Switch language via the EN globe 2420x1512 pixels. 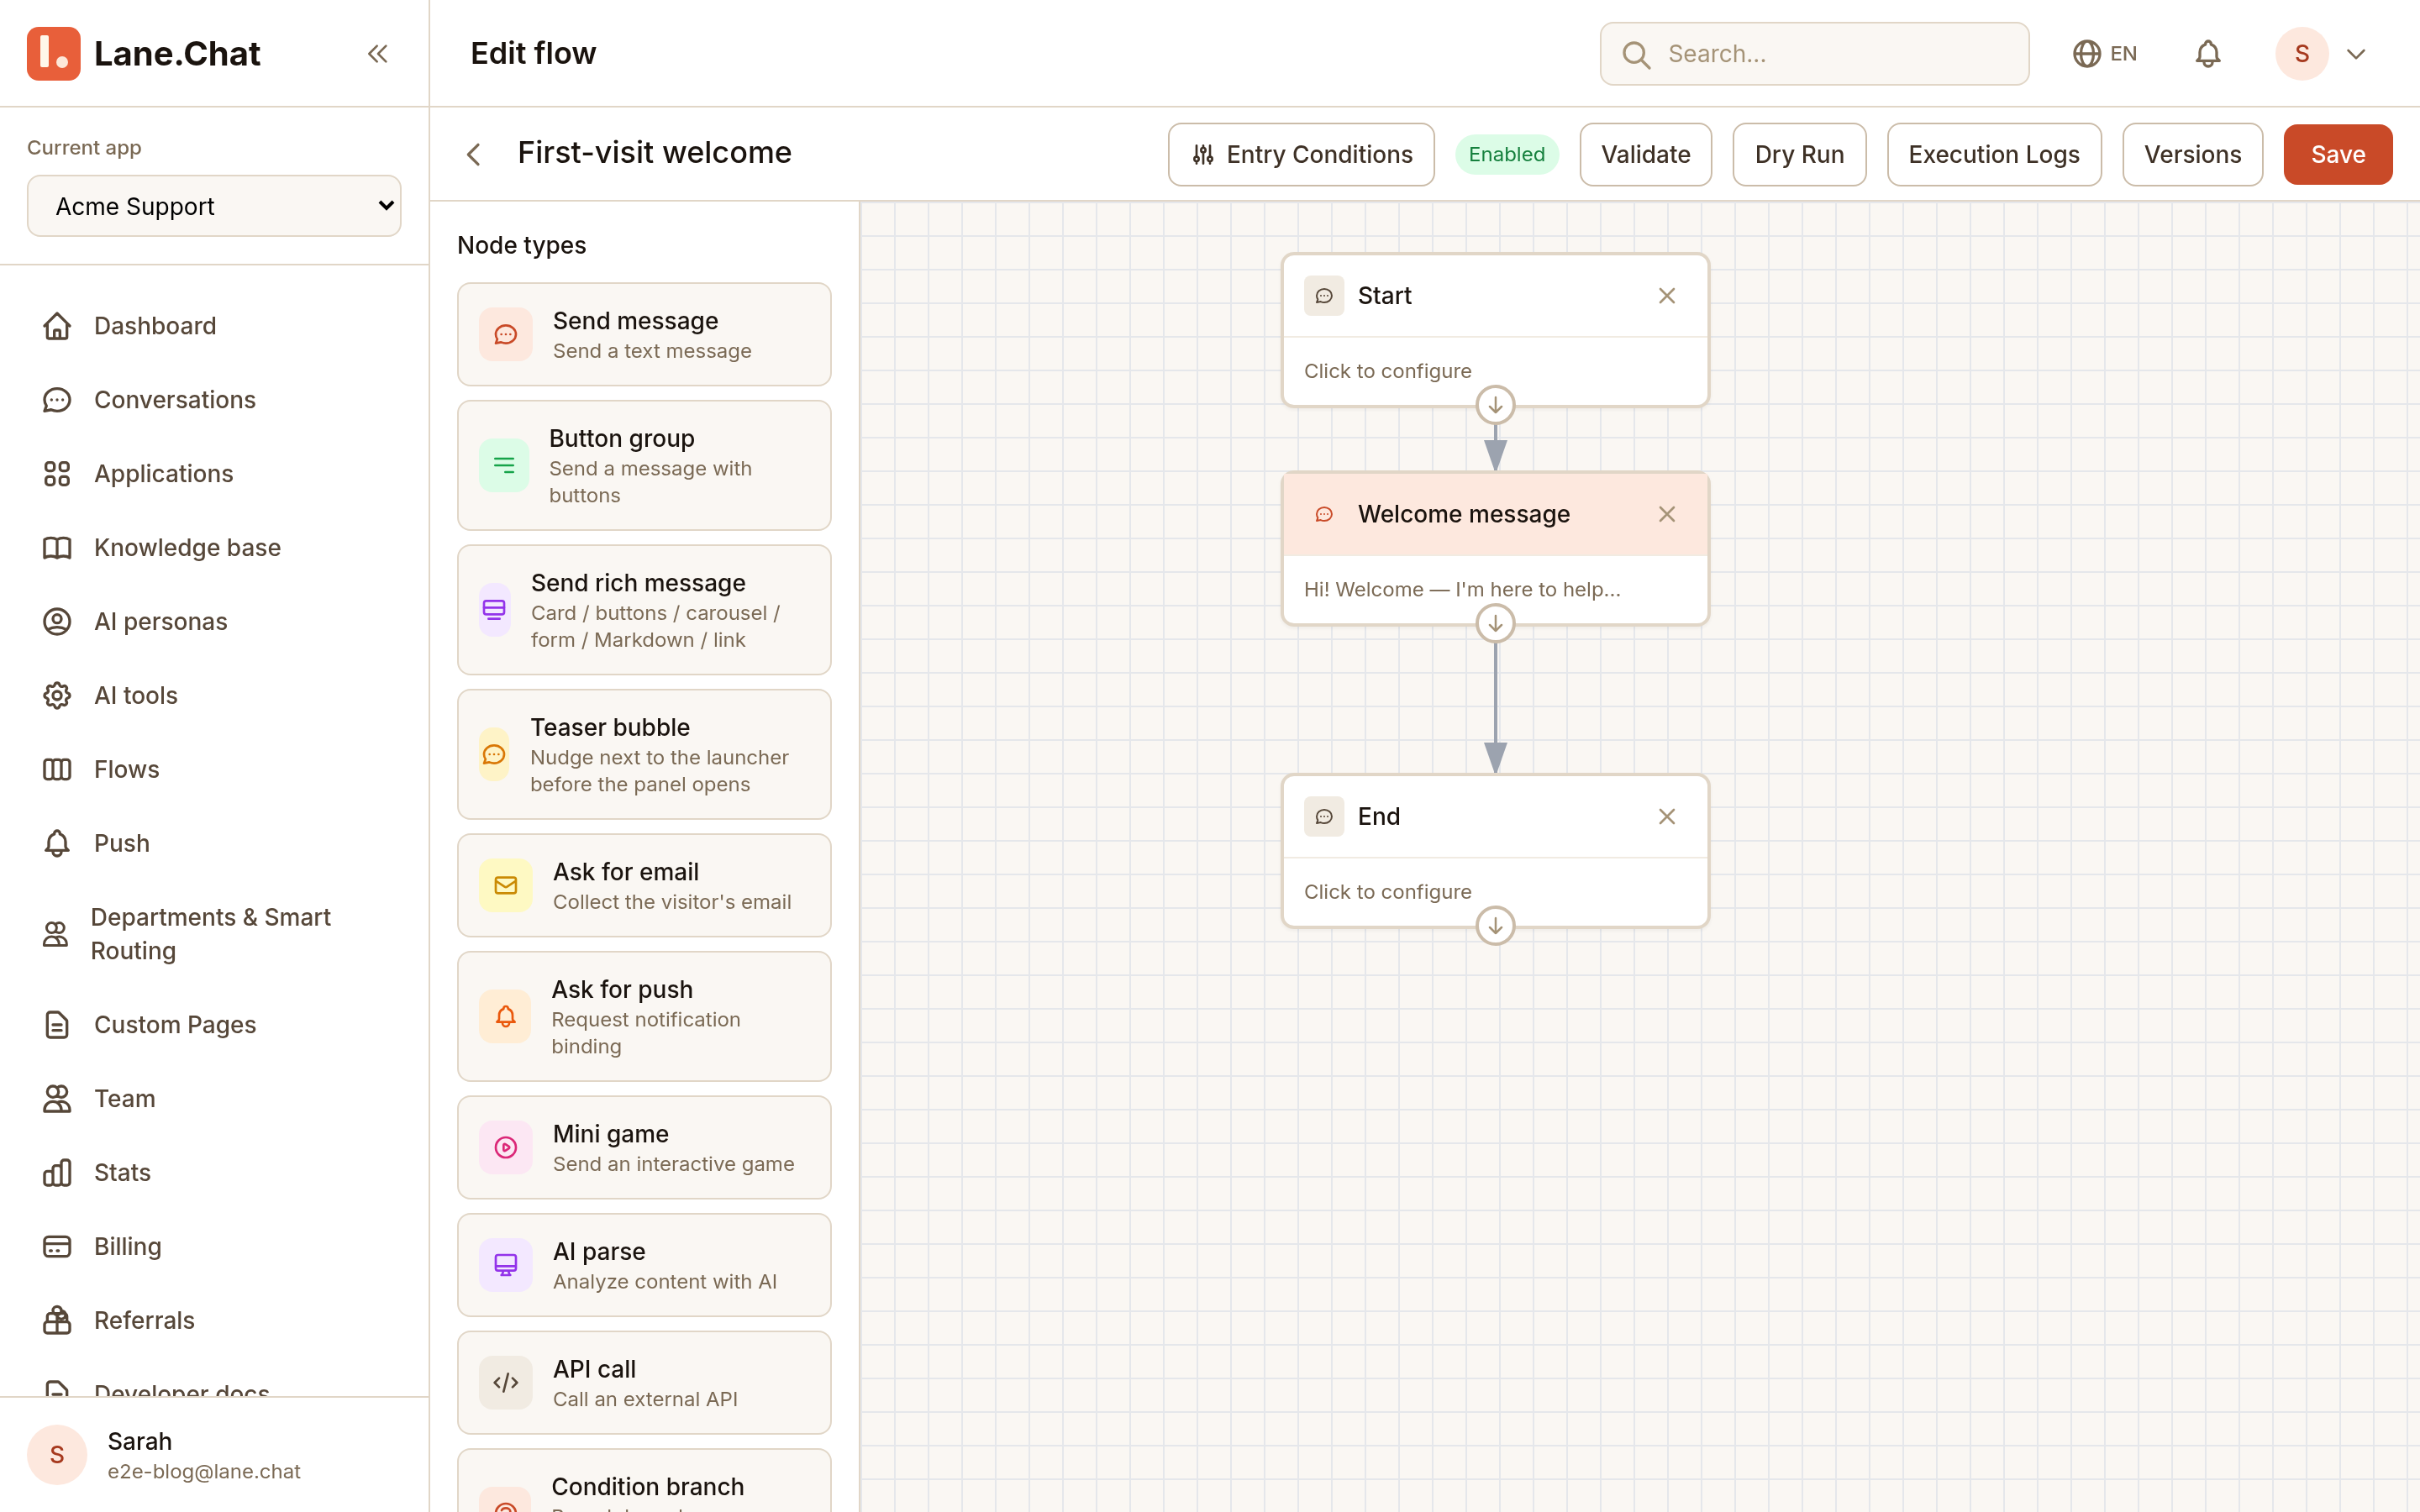(2105, 54)
